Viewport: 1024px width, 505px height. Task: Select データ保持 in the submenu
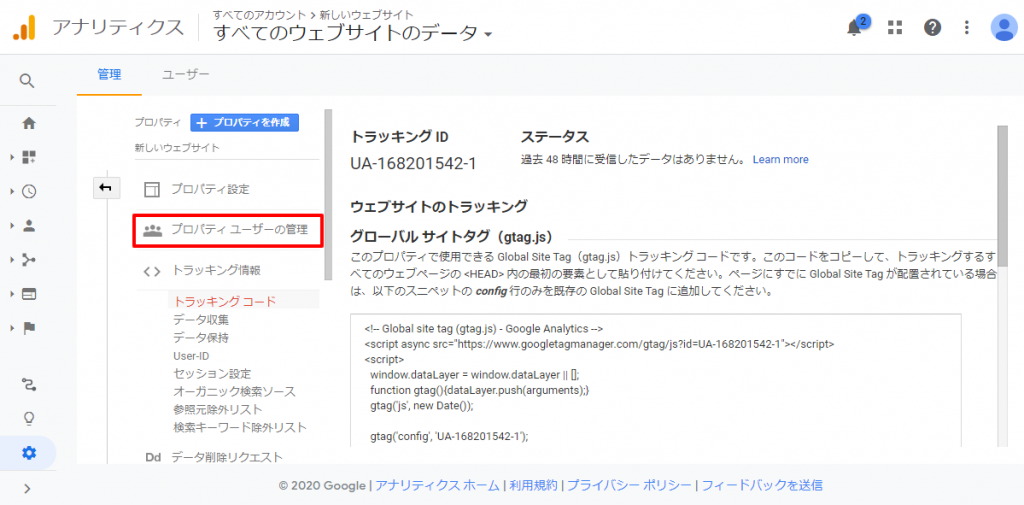coord(201,338)
